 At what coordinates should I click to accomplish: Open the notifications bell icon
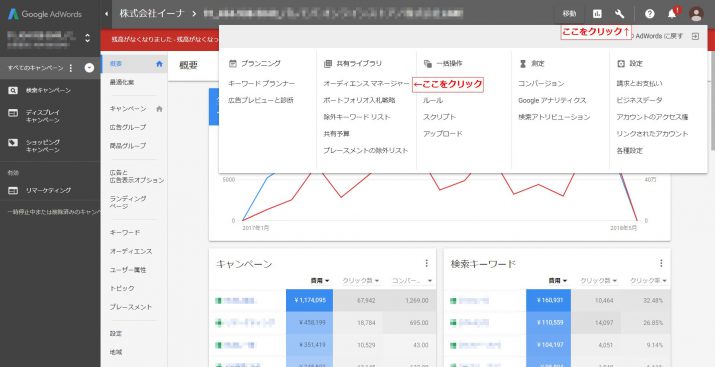coord(672,14)
